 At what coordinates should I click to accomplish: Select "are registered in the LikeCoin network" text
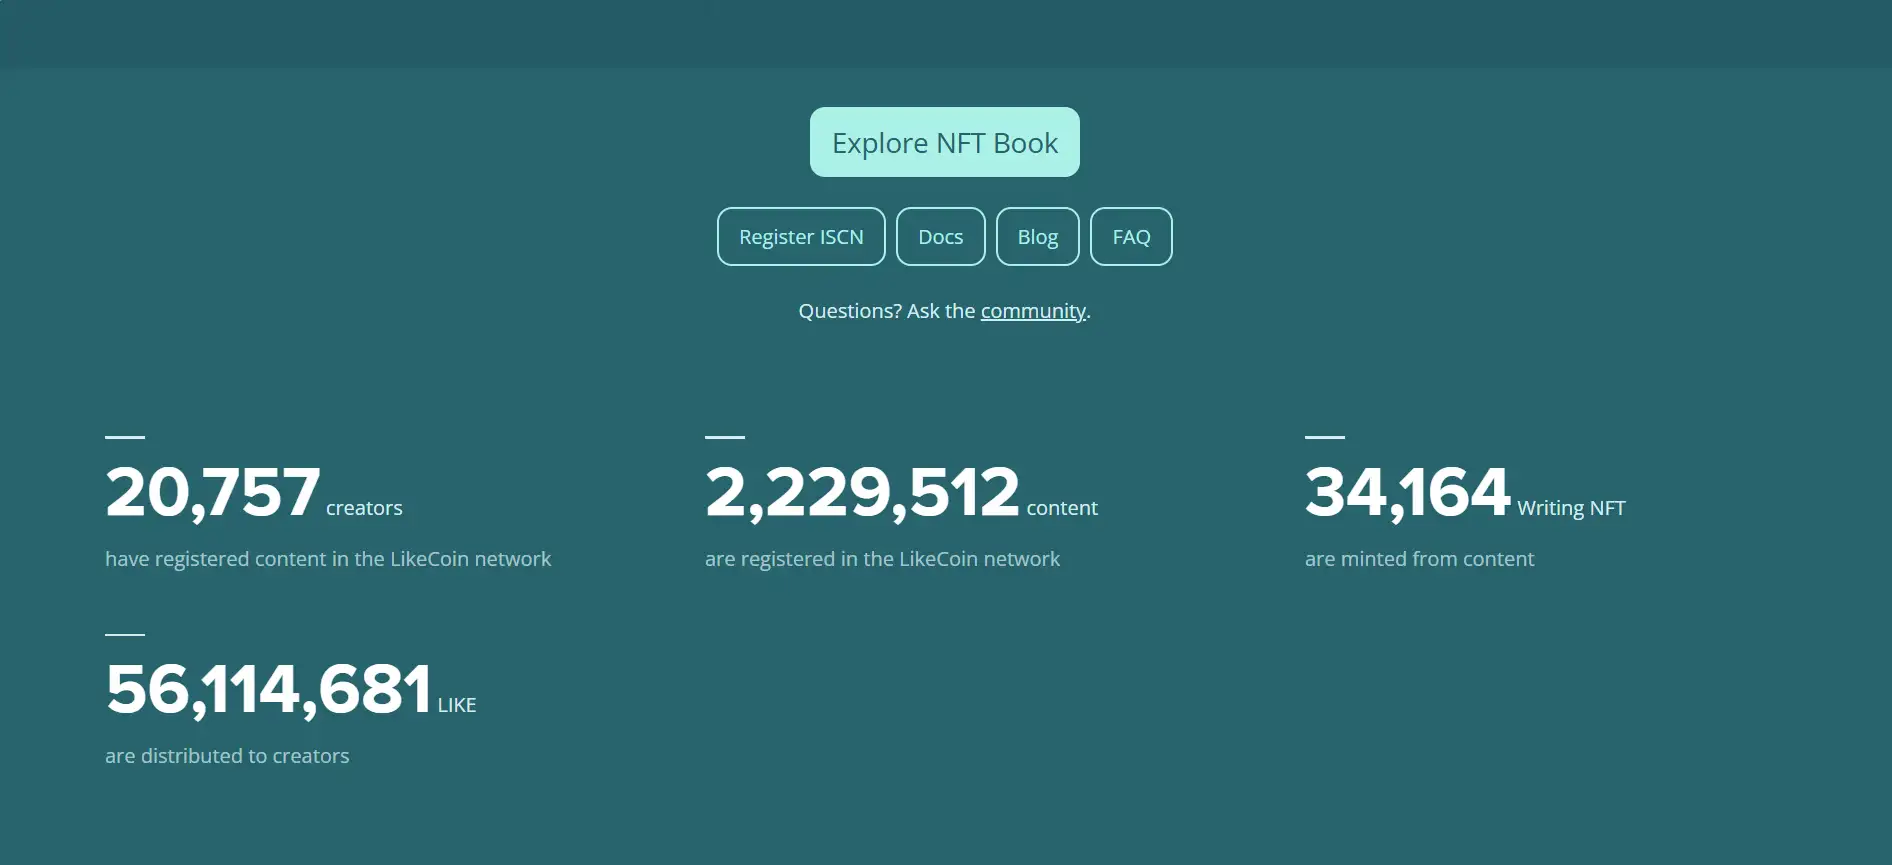pos(882,559)
